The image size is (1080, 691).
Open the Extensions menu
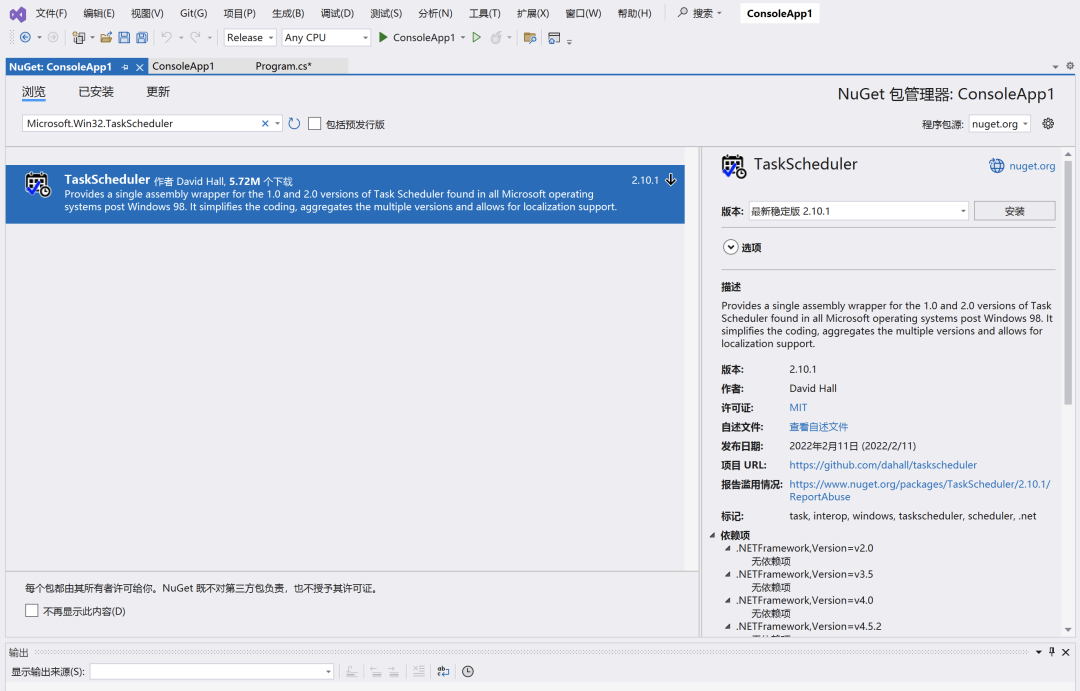(533, 13)
